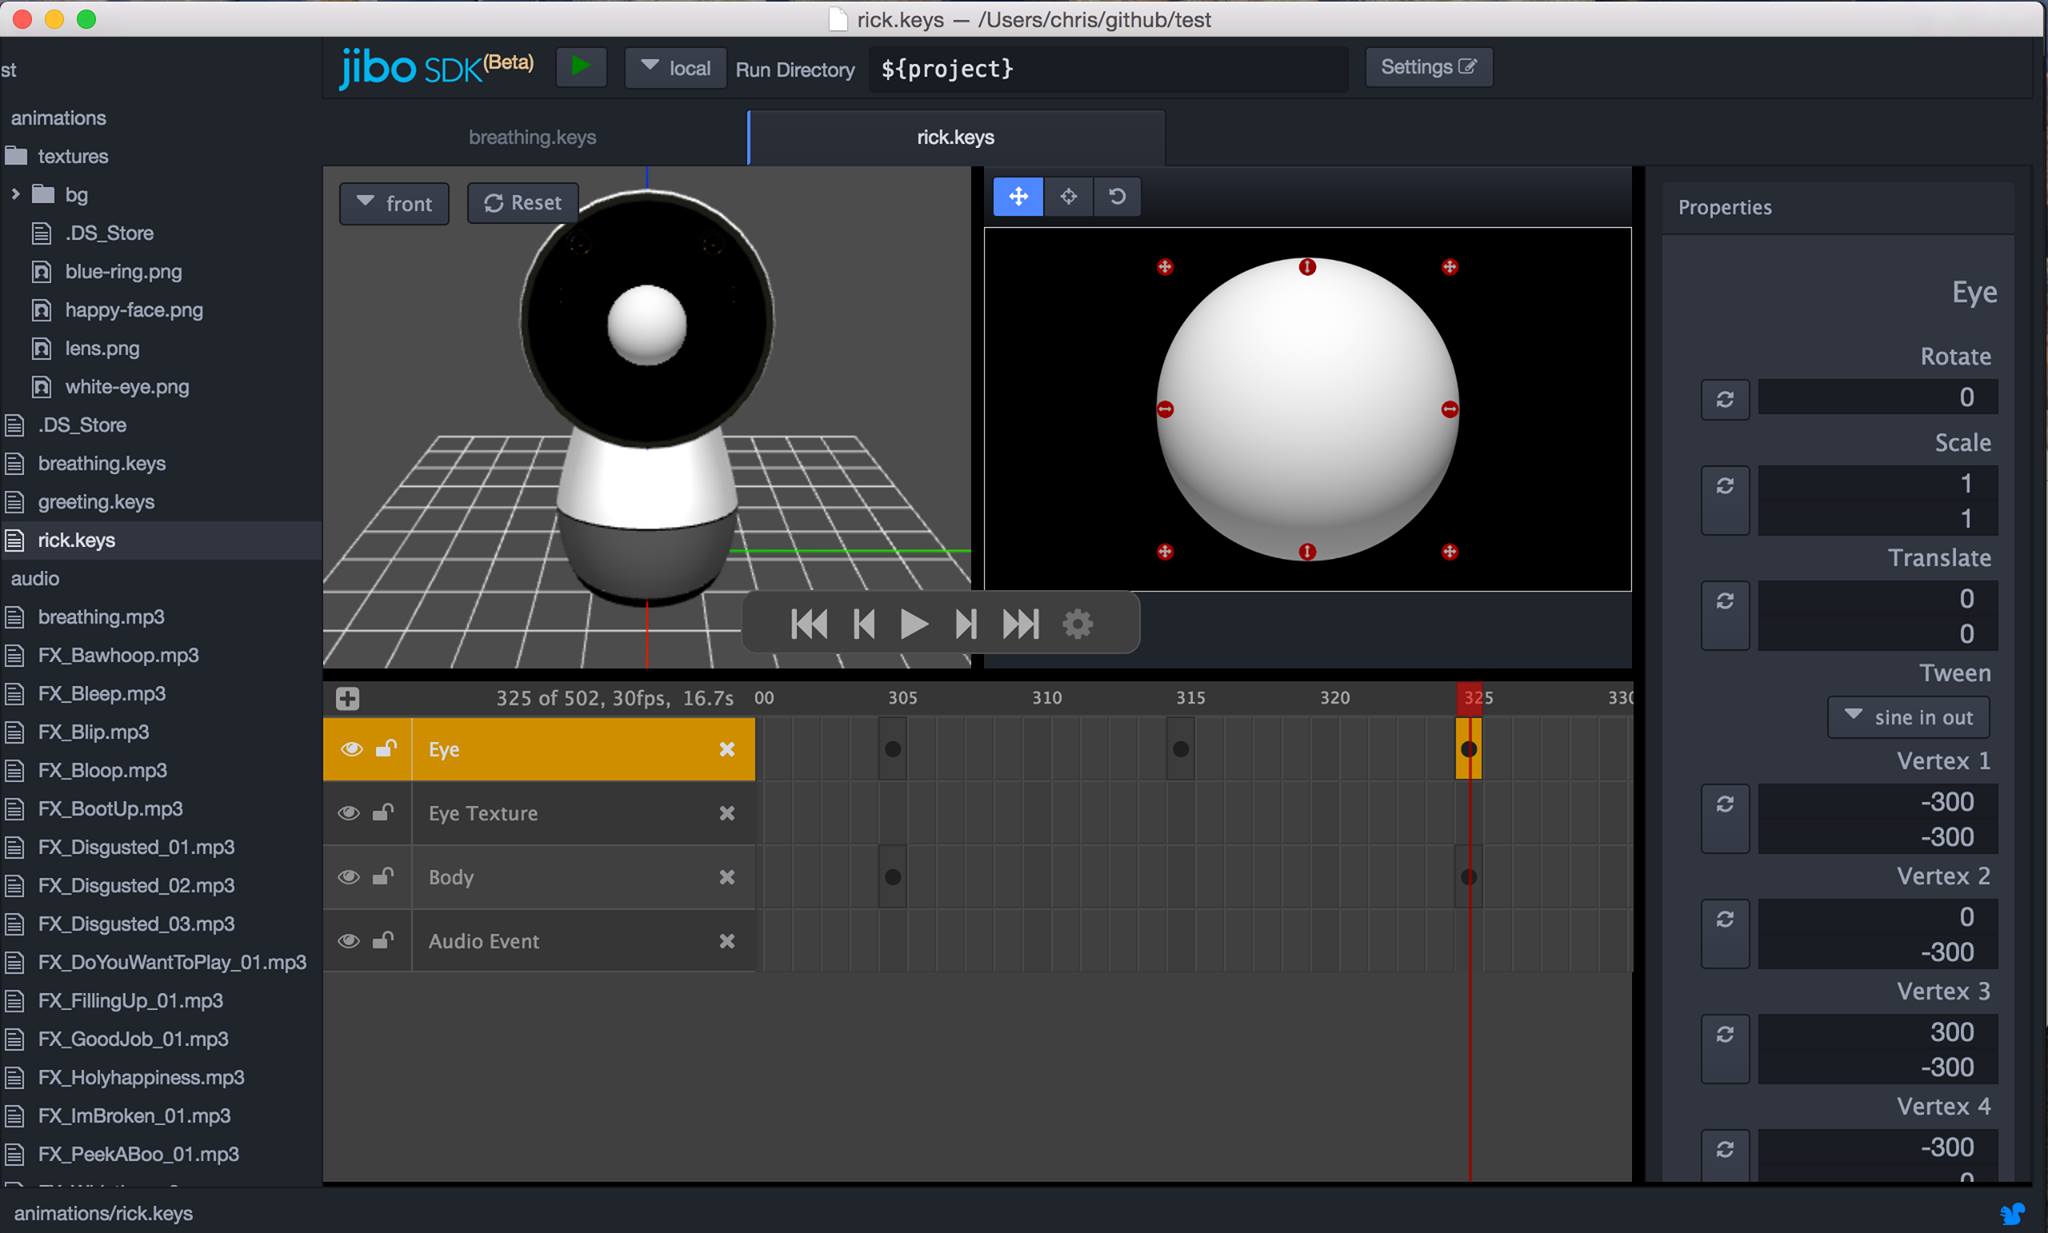Open the sine in out tween dropdown
This screenshot has height=1233, width=2048.
point(1908,717)
